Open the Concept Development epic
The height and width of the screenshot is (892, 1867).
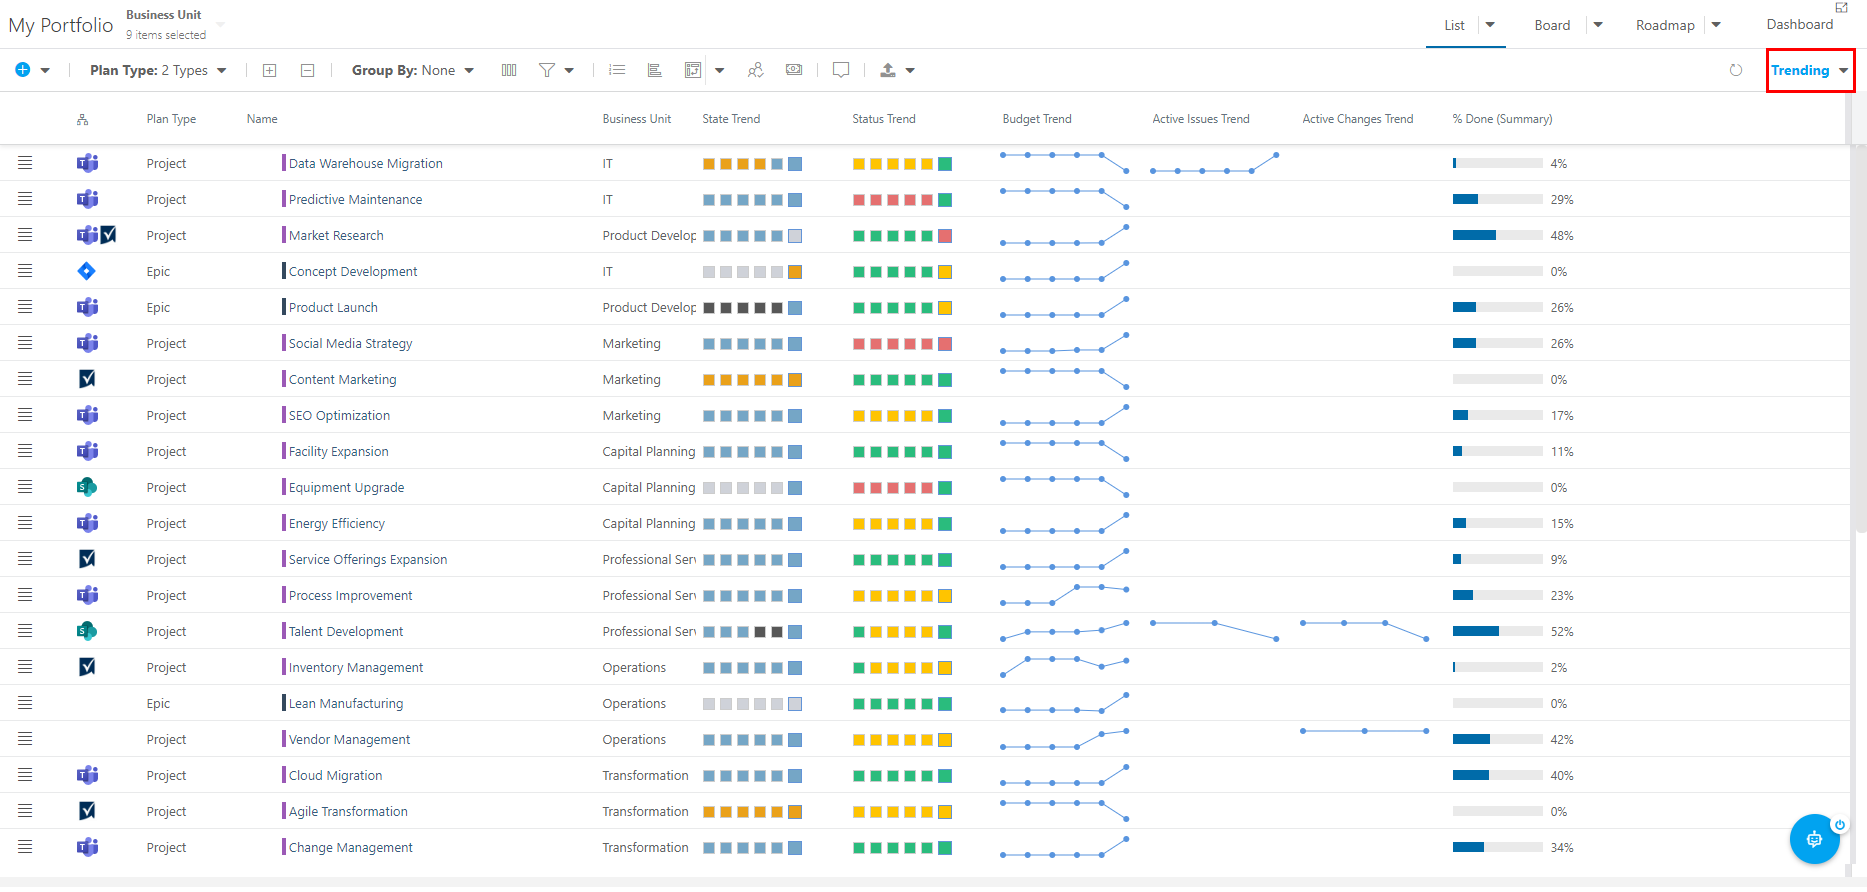point(353,271)
